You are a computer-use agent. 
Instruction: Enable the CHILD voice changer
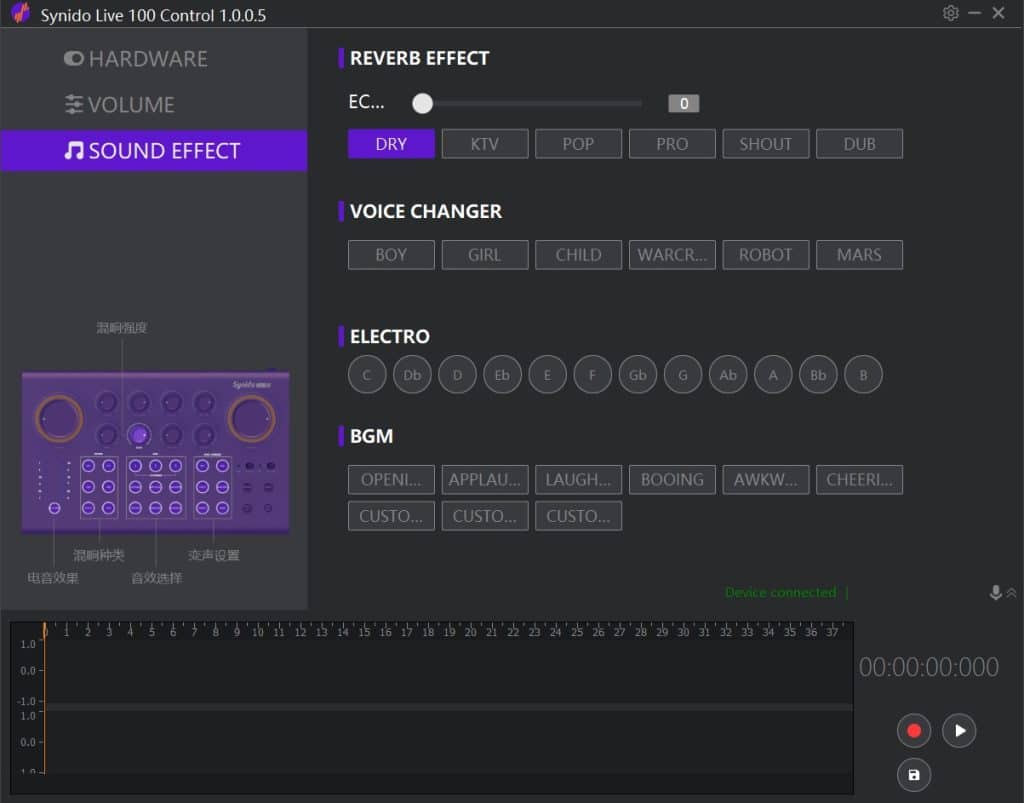tap(578, 255)
